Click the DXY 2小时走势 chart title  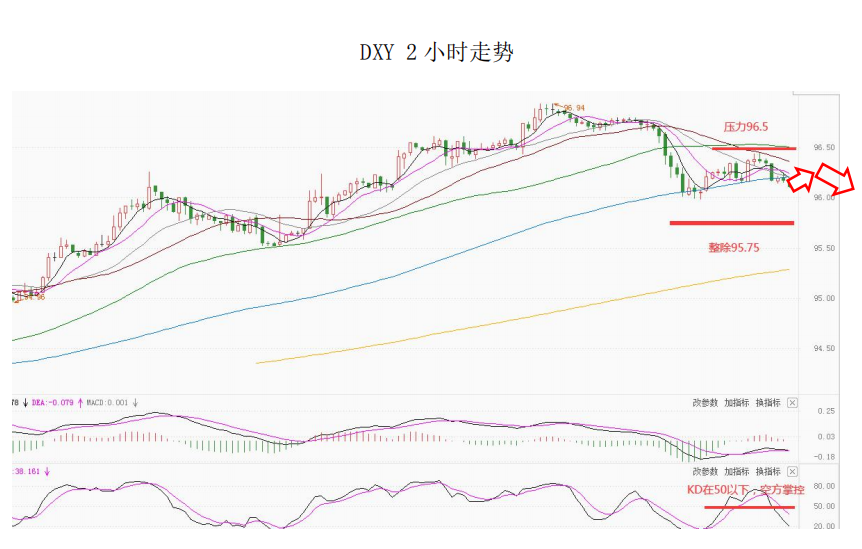(x=437, y=52)
